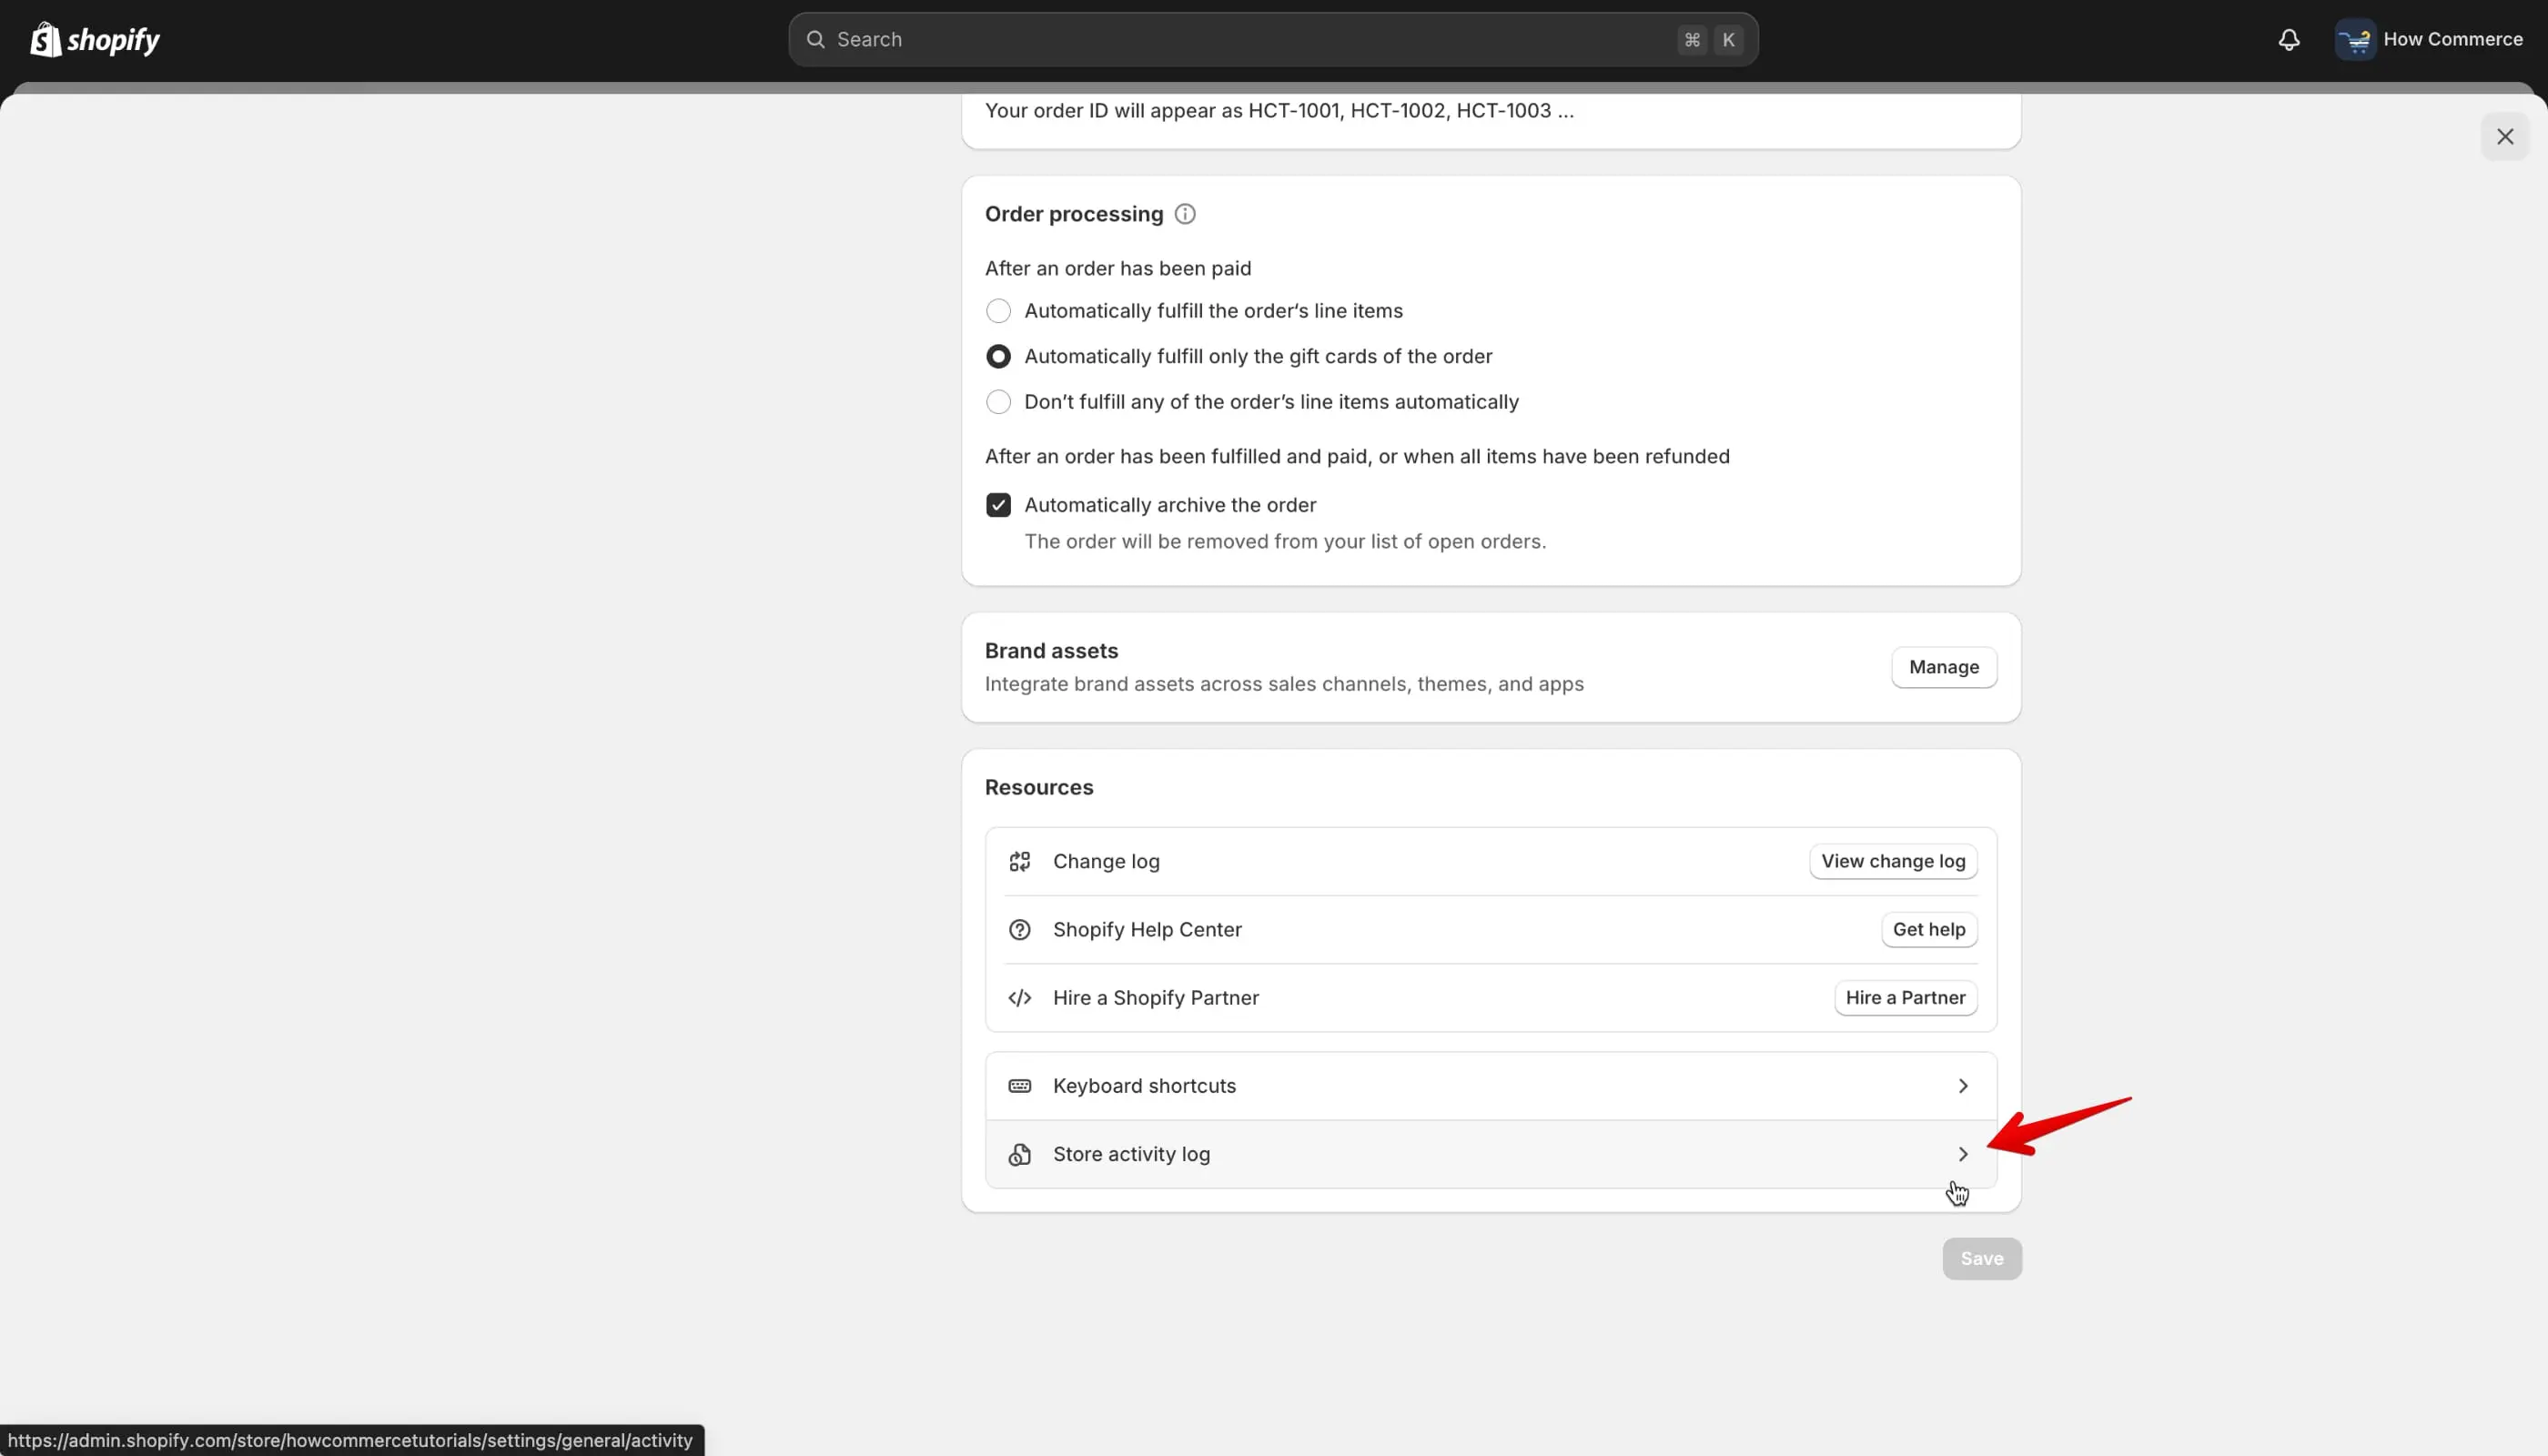
Task: Click 'After an order has been paid' text
Action: 1117,268
